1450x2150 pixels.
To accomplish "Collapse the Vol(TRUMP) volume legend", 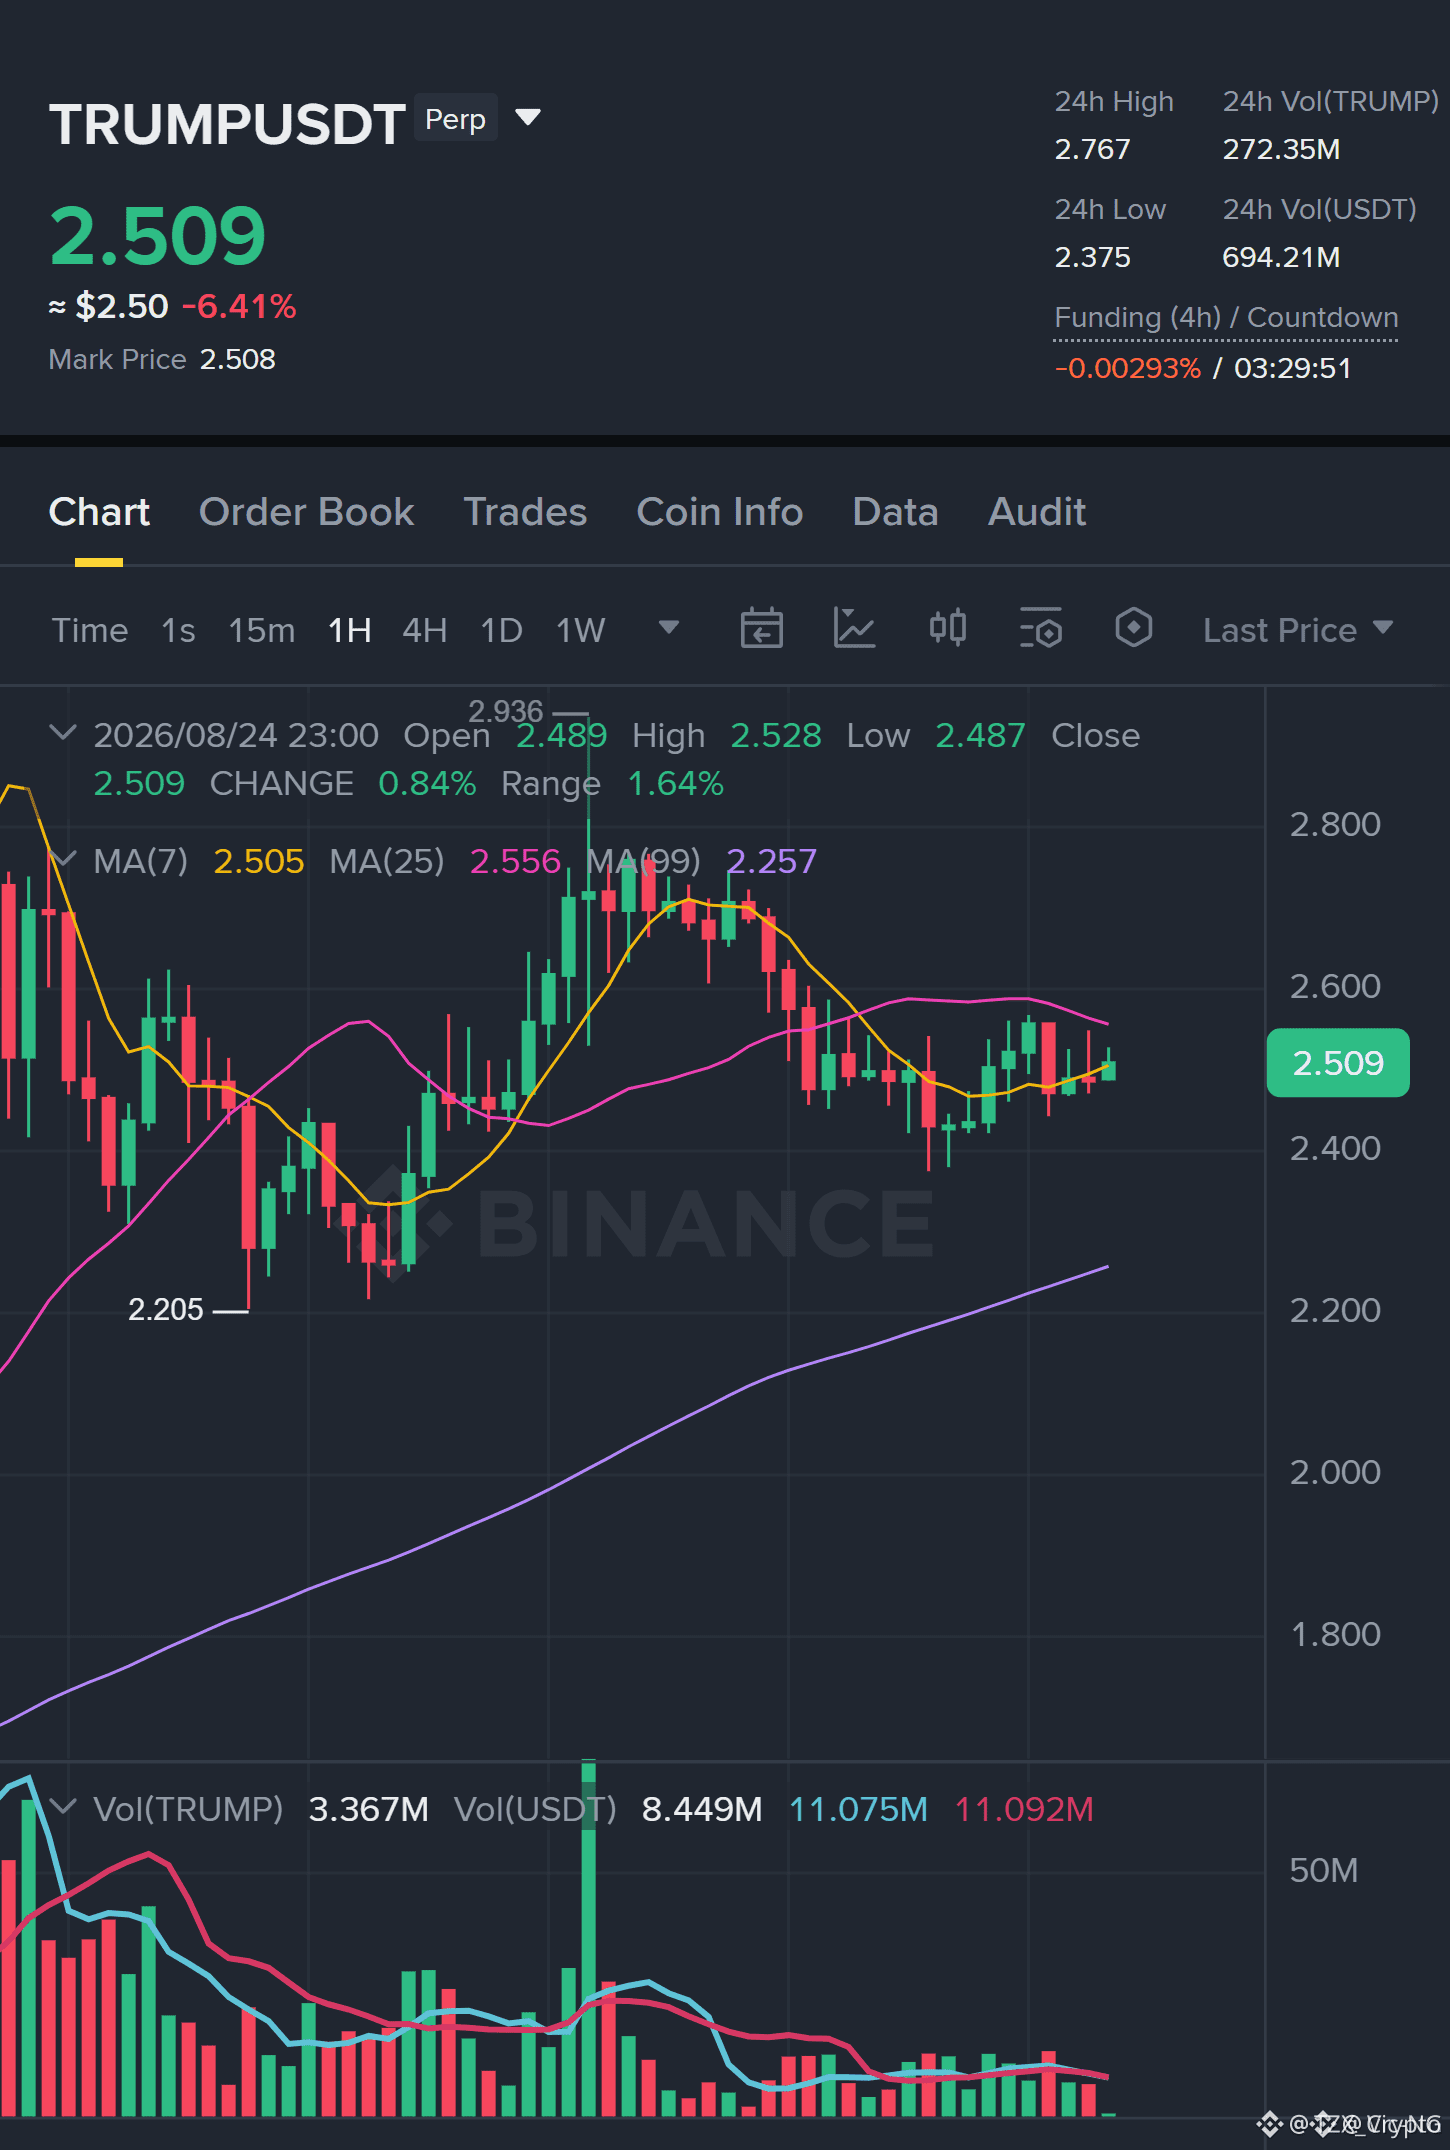I will point(63,1807).
